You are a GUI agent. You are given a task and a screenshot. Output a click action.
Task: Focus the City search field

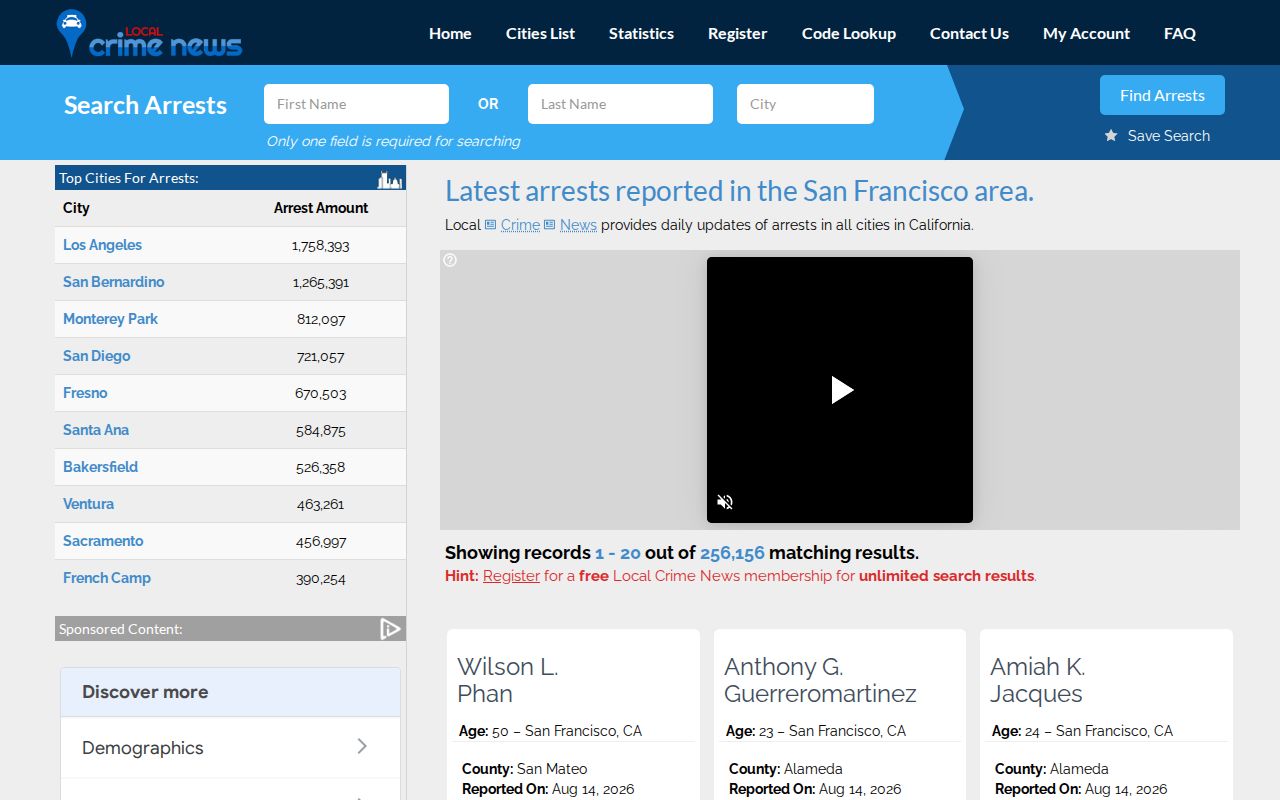coord(805,104)
